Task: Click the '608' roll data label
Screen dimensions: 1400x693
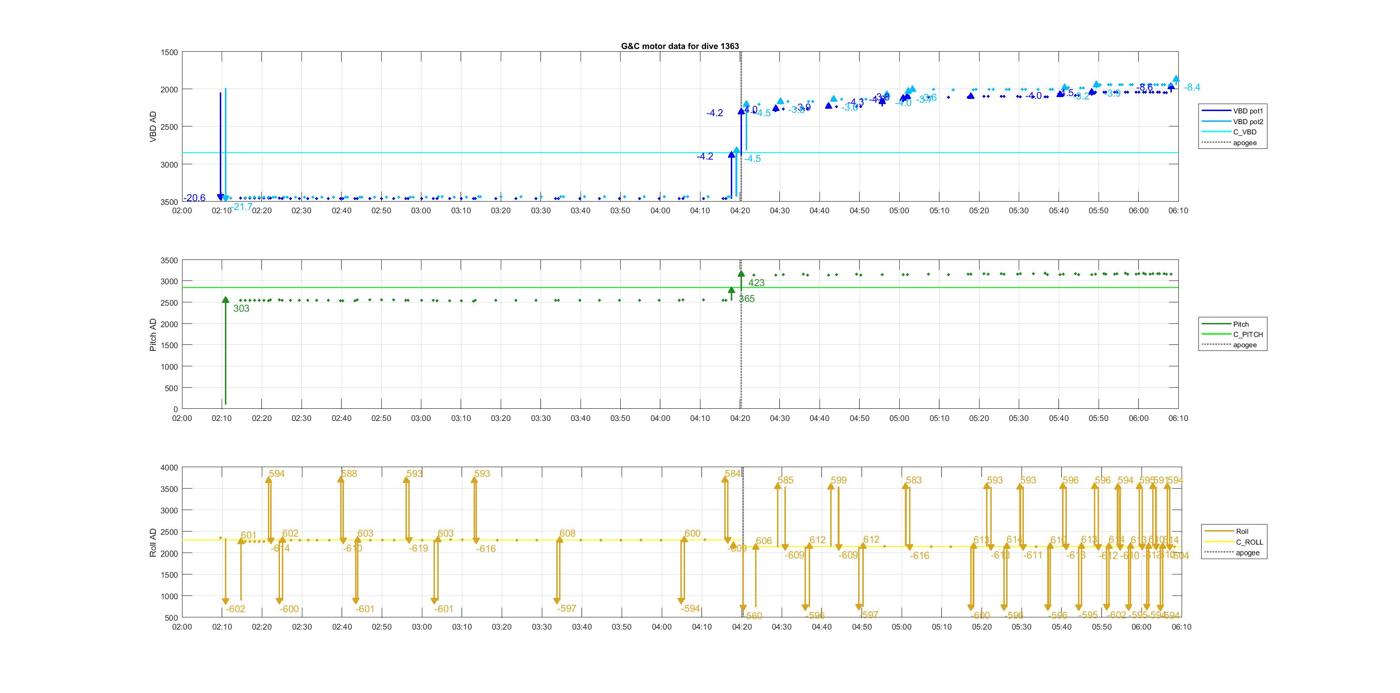Action: coord(567,534)
